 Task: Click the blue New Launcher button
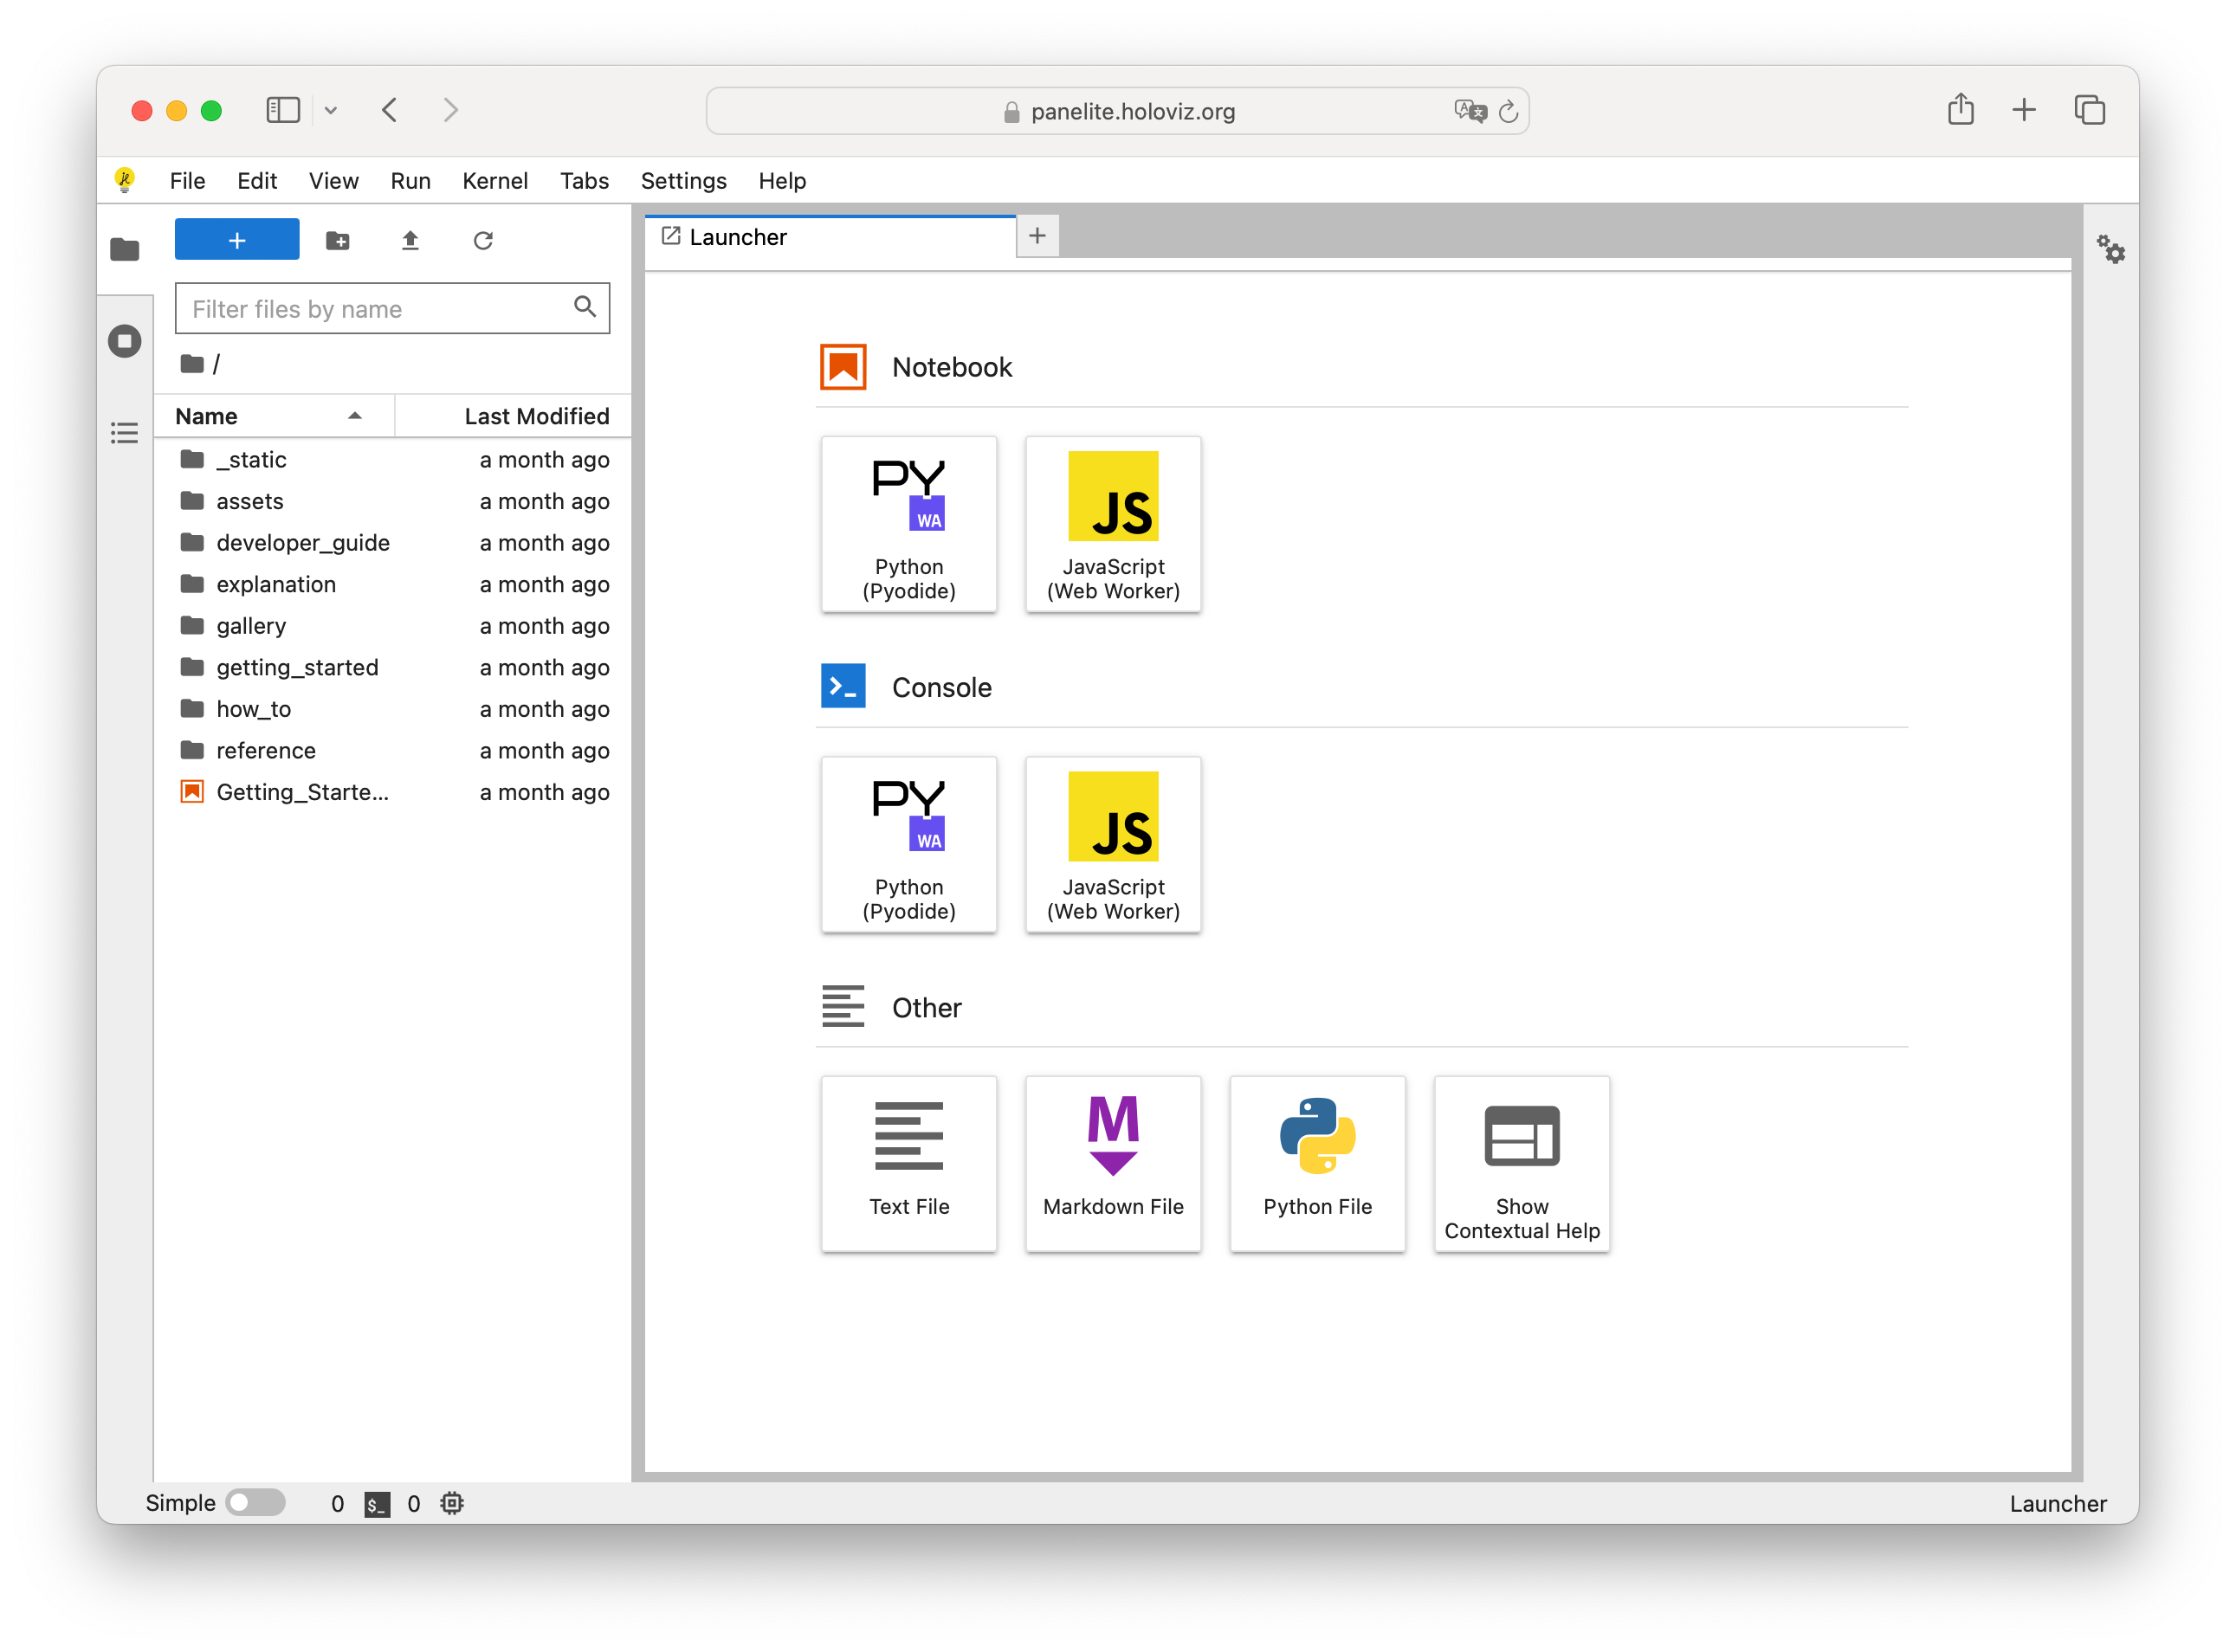click(x=237, y=240)
